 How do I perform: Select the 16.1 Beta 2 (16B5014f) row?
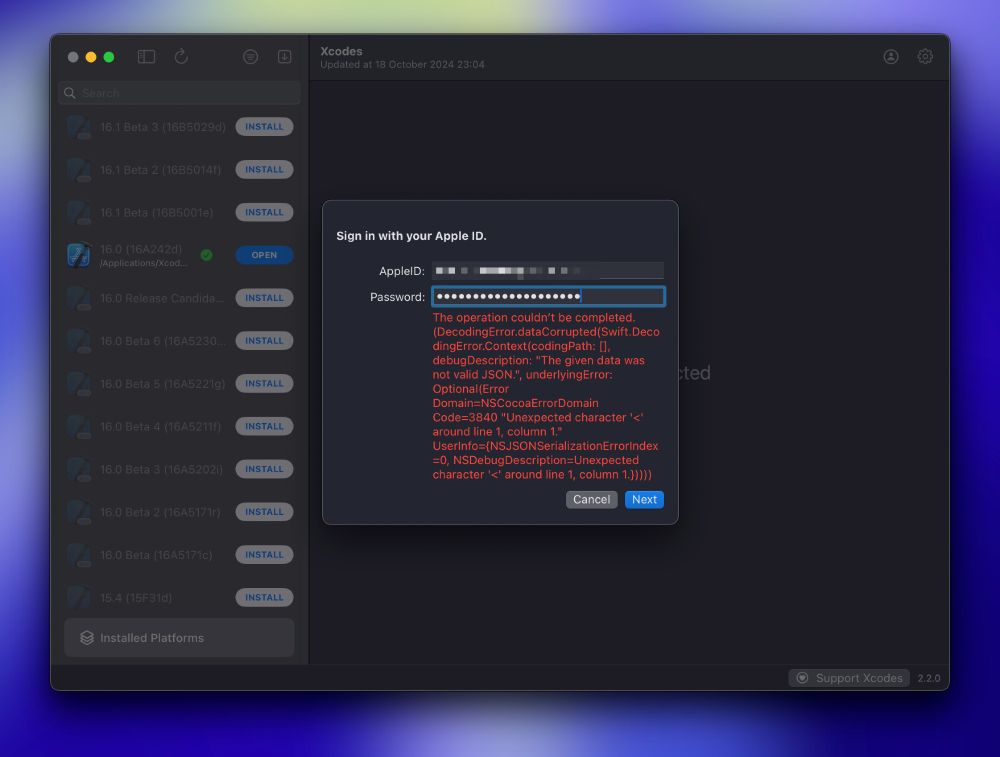coord(179,170)
